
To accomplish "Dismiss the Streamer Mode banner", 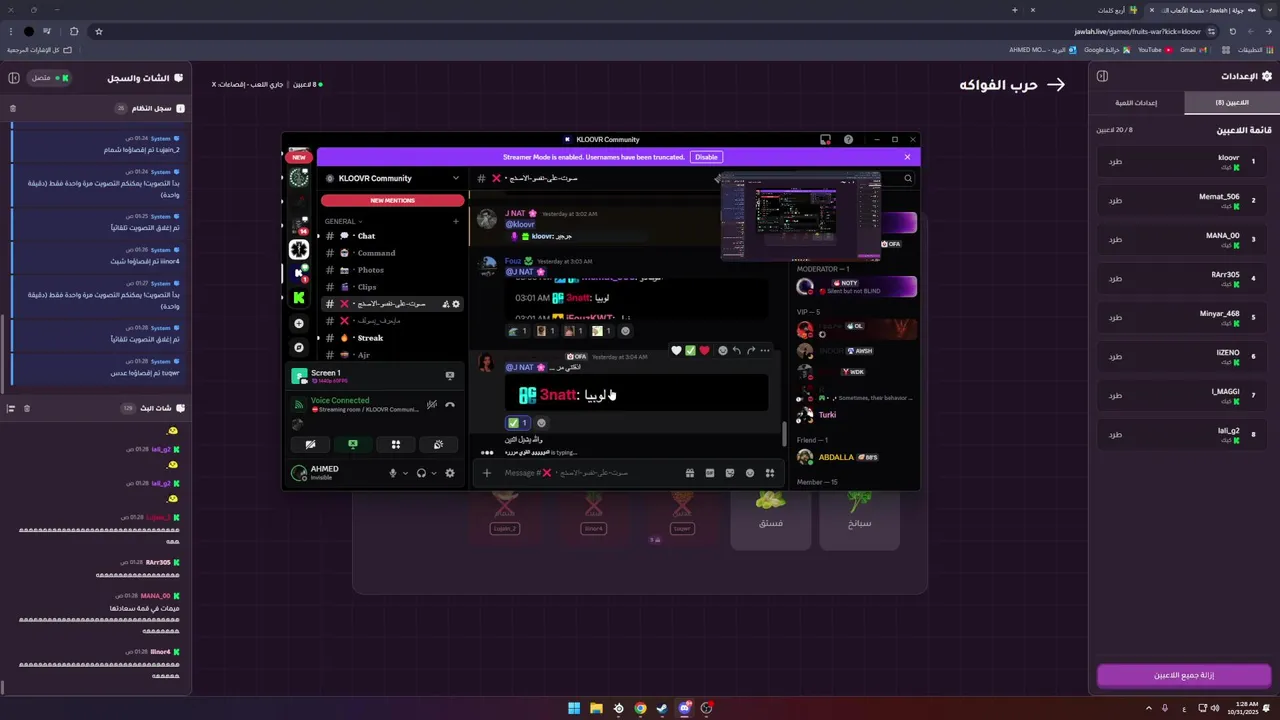I will (x=907, y=157).
